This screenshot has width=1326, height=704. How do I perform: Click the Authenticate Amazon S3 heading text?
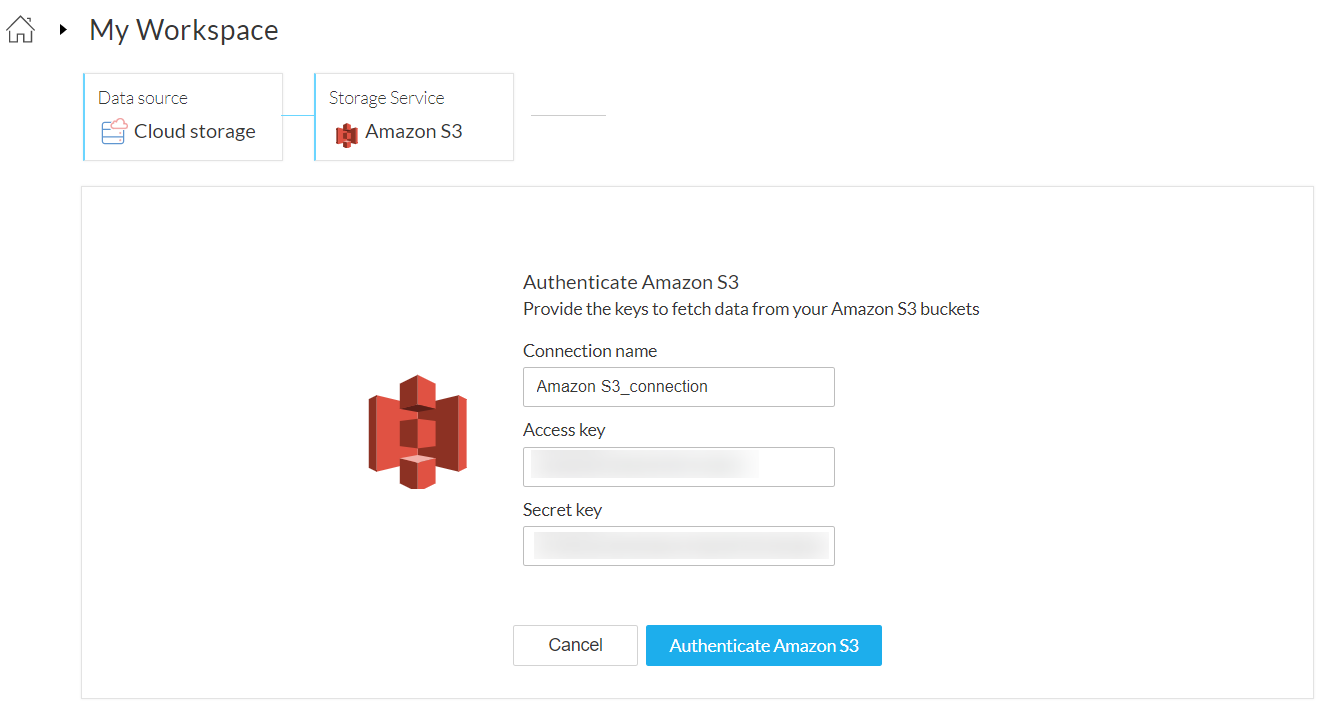tap(630, 282)
